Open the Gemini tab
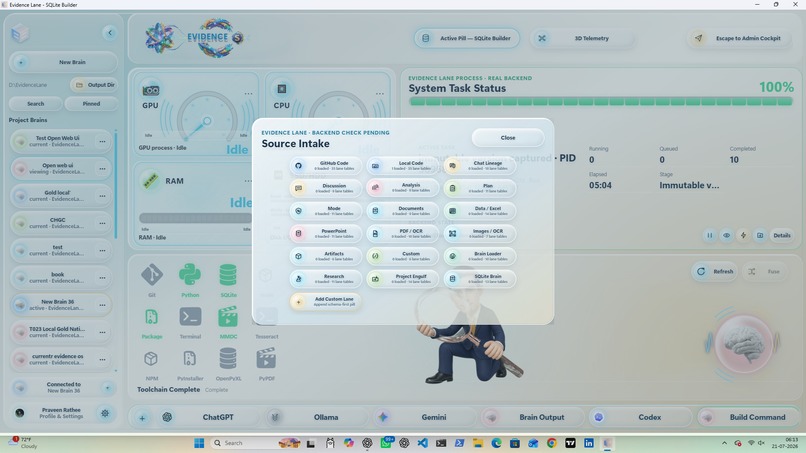The image size is (806, 453). (x=424, y=418)
